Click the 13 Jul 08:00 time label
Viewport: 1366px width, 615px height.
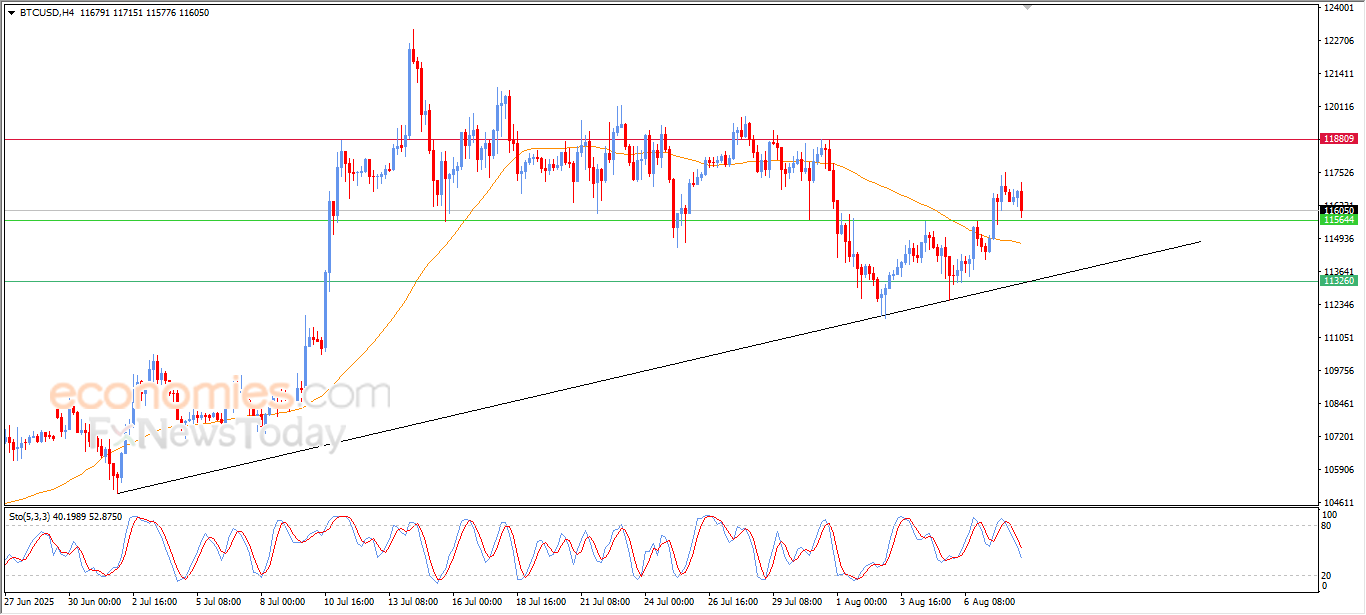413,603
